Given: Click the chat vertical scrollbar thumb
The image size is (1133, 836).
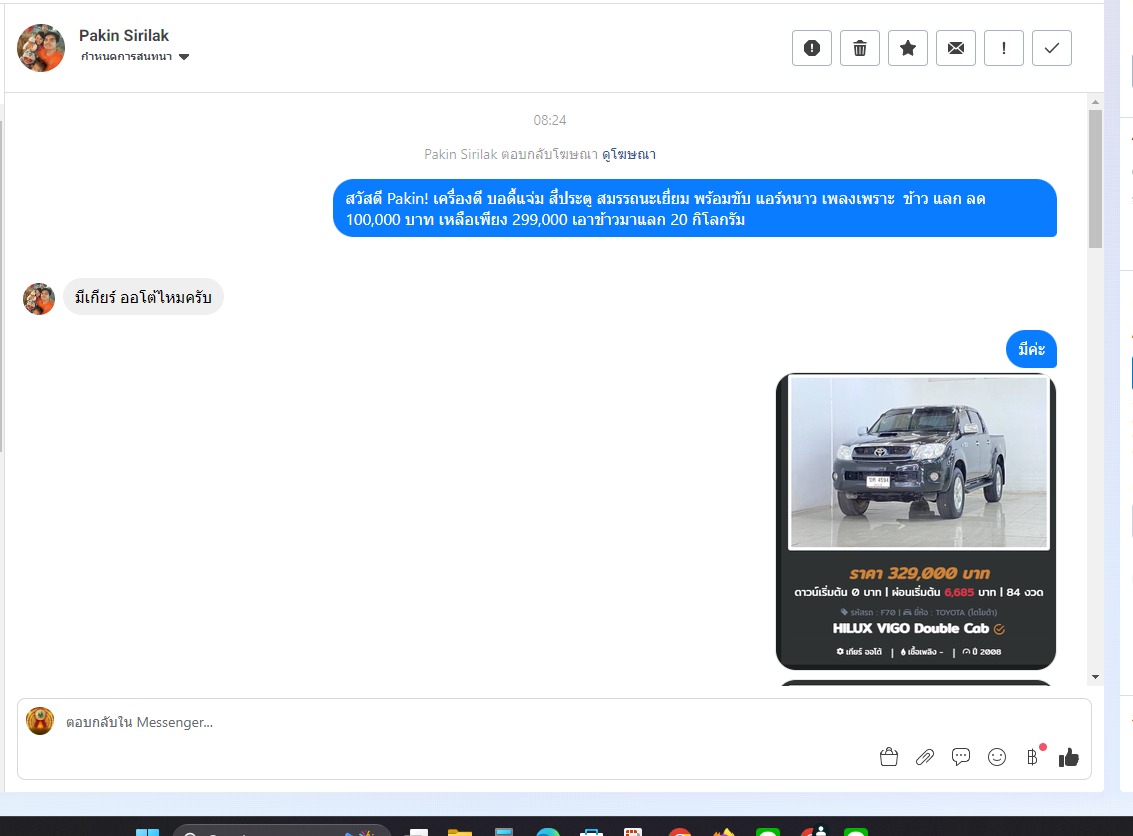Looking at the screenshot, I should pyautogui.click(x=1095, y=178).
